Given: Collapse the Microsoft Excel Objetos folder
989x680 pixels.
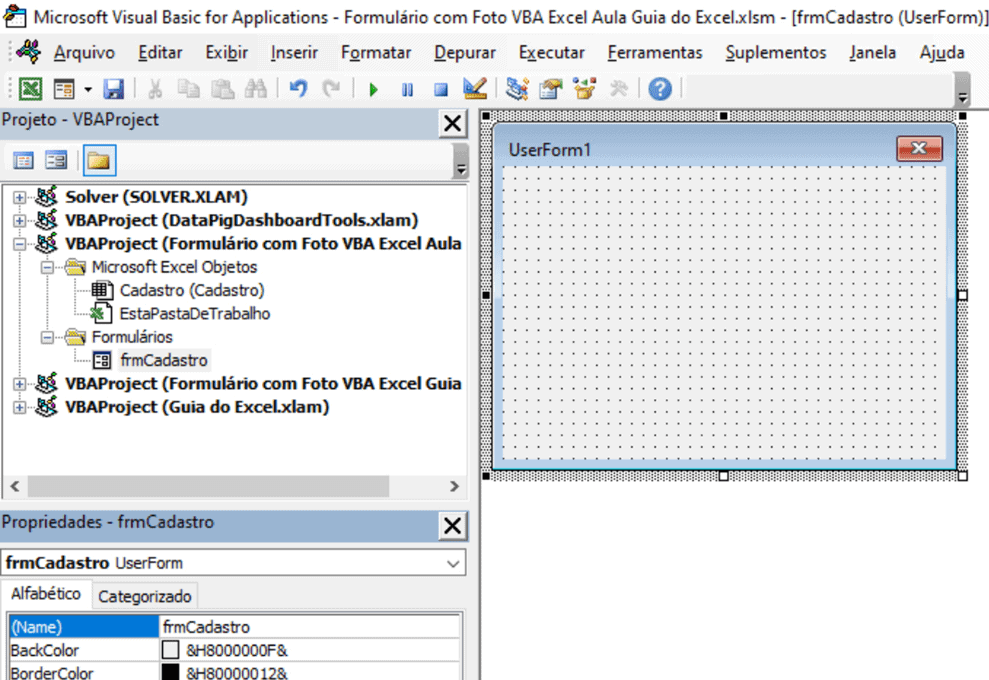Looking at the screenshot, I should pyautogui.click(x=47, y=267).
